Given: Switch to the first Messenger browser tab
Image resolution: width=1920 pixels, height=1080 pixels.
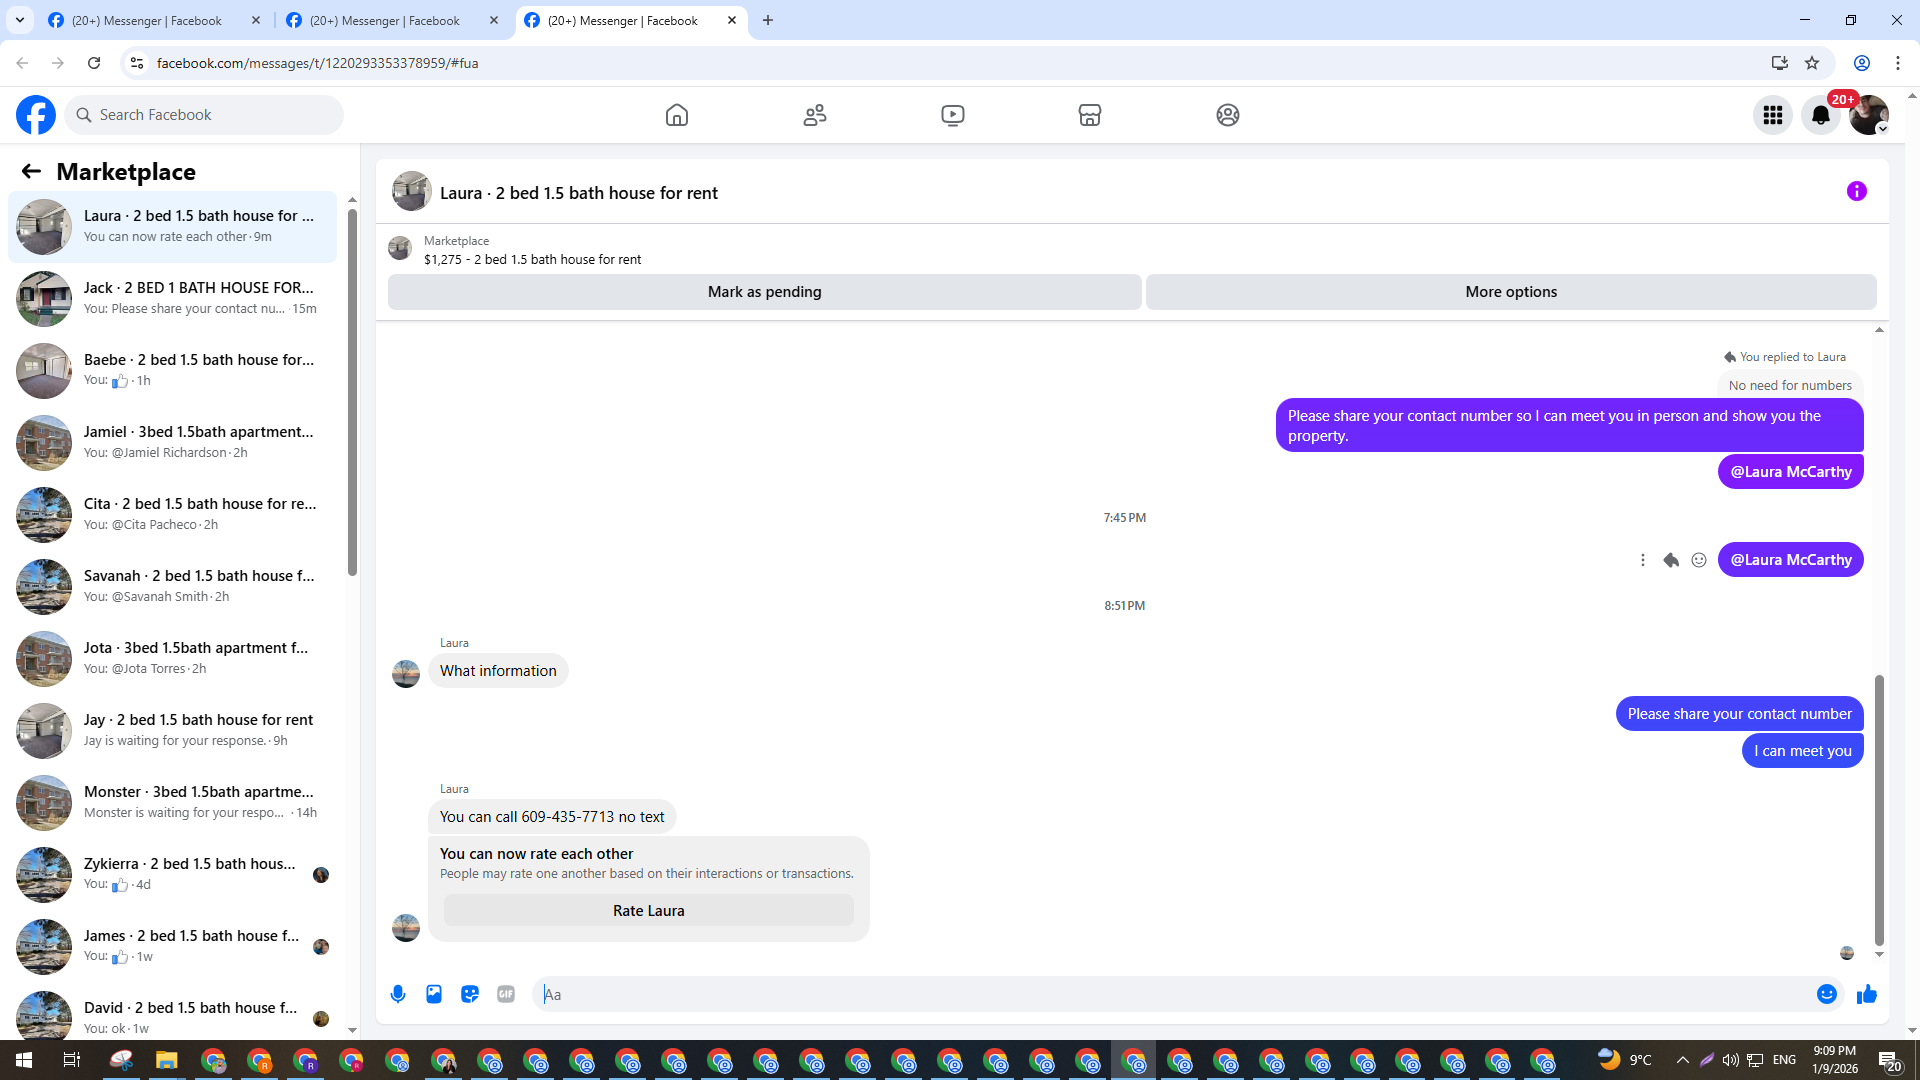Looking at the screenshot, I should [x=150, y=20].
